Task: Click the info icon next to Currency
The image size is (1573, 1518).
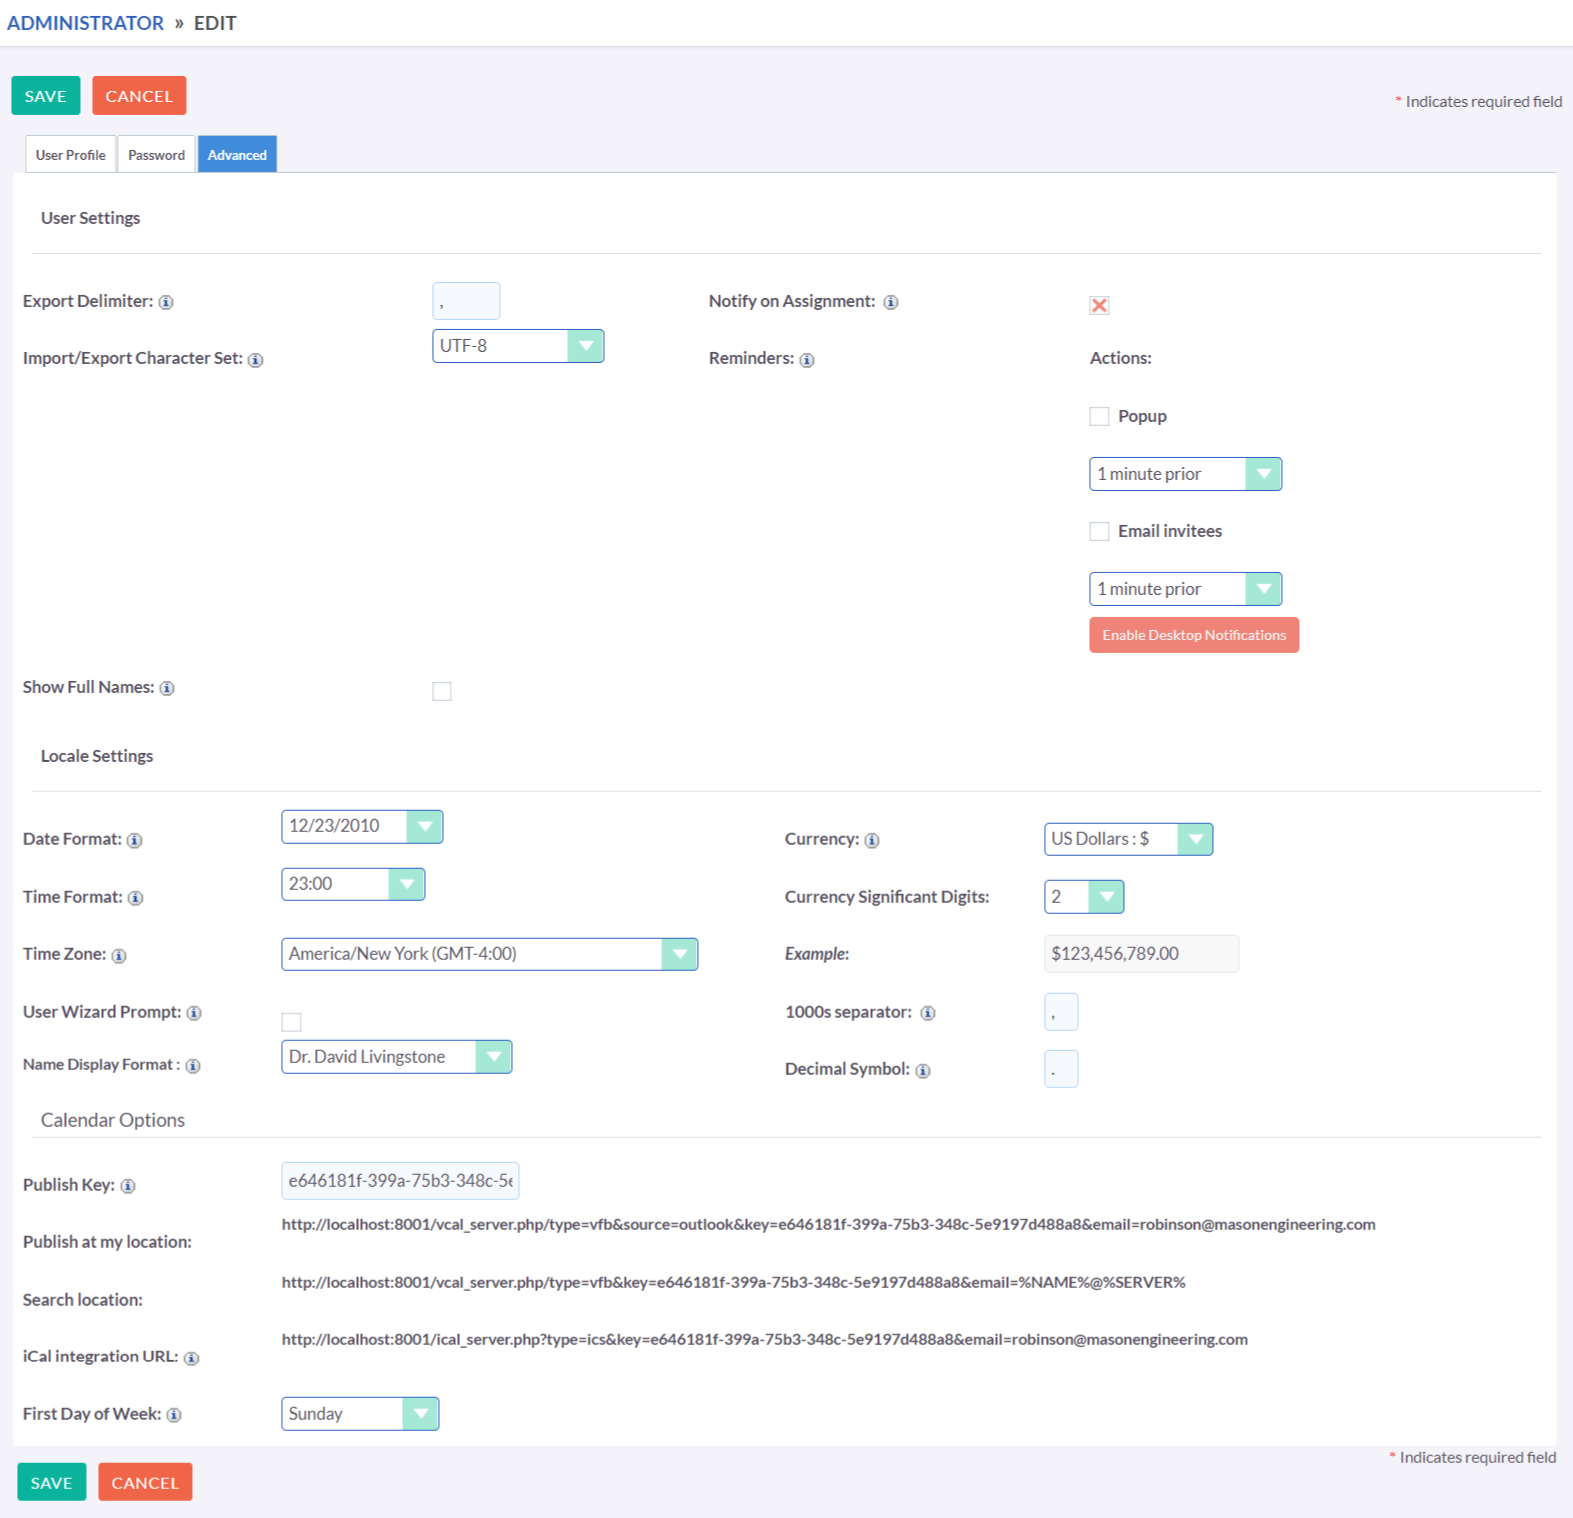Action: coord(872,841)
